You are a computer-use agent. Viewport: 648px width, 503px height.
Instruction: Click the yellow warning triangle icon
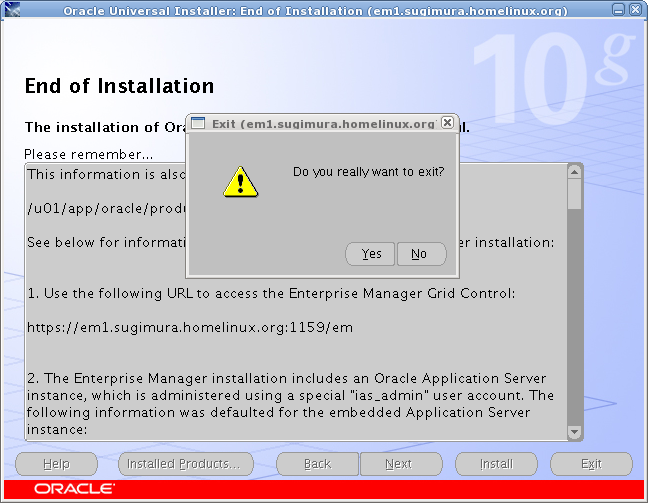[241, 182]
